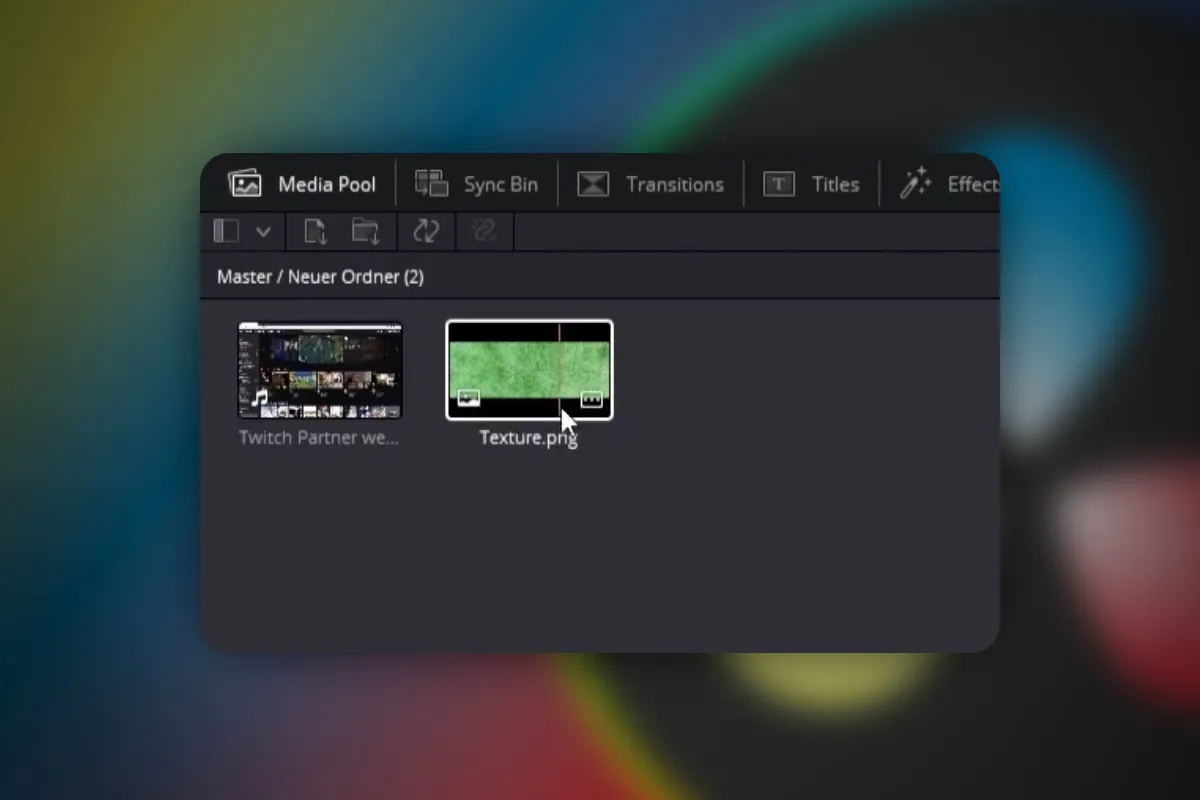Screen dimensions: 1200x800
Task: Click the import media folder icon
Action: [366, 232]
